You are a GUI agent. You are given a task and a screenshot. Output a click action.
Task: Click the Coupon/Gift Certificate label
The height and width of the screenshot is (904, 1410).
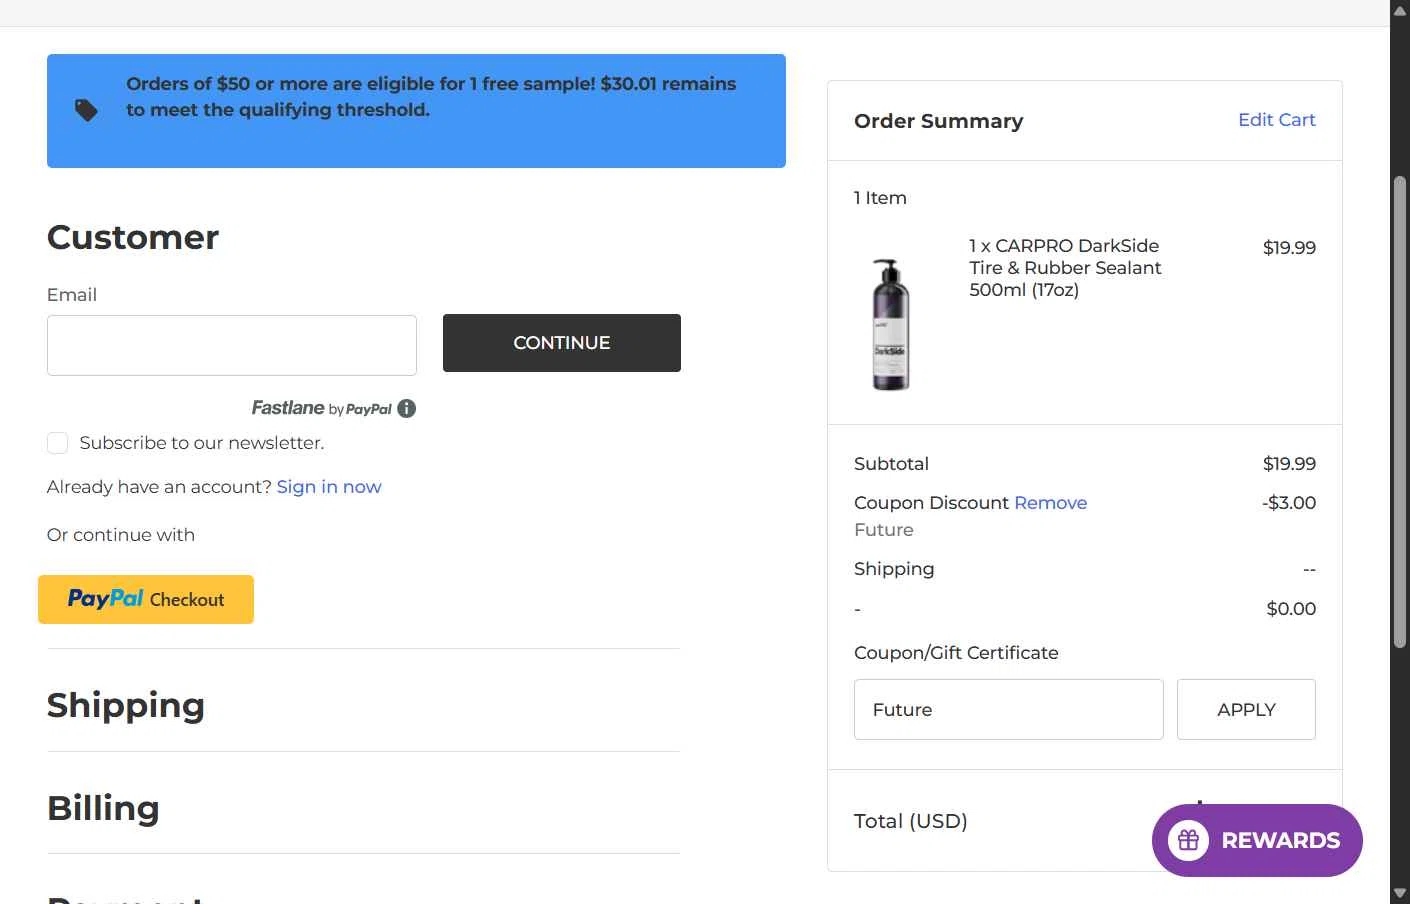tap(956, 653)
